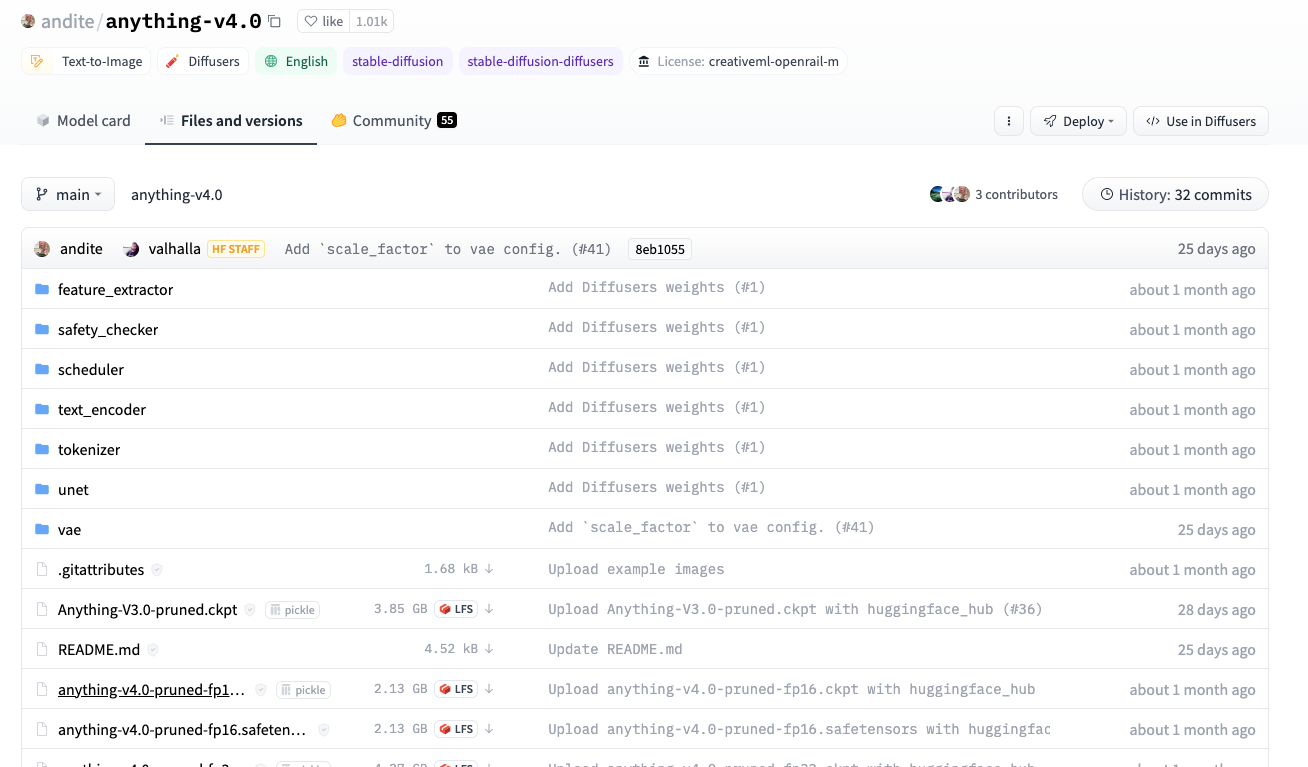Click the scheduler folder icon

pyautogui.click(x=42, y=369)
